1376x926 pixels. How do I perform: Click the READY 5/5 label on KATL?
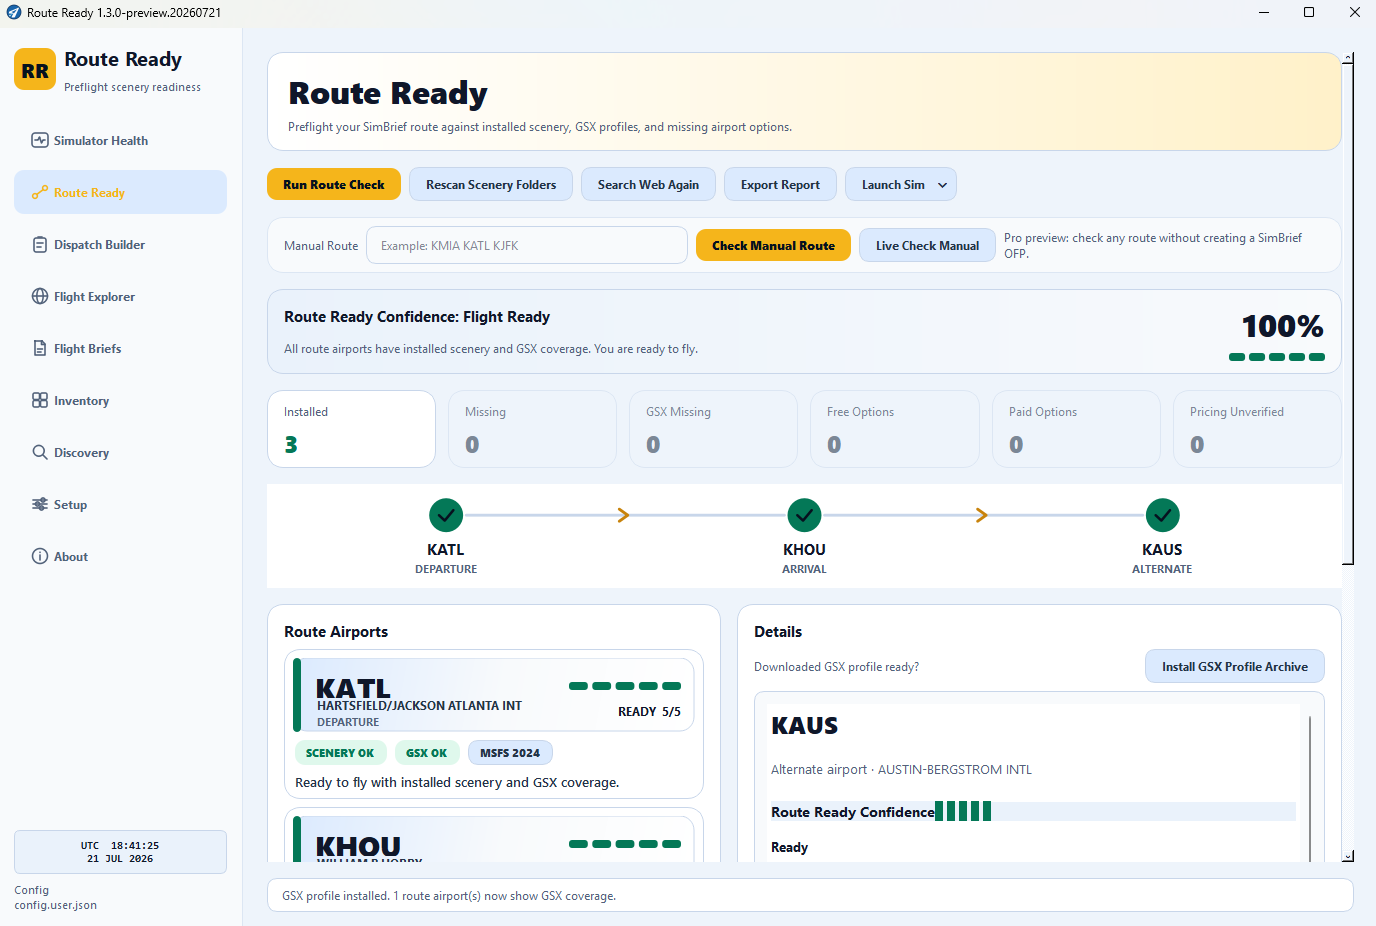tap(649, 712)
